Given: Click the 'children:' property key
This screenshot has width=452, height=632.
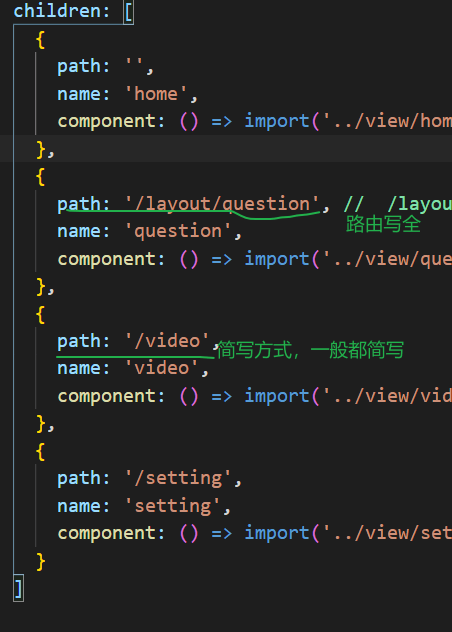Looking at the screenshot, I should (x=61, y=11).
